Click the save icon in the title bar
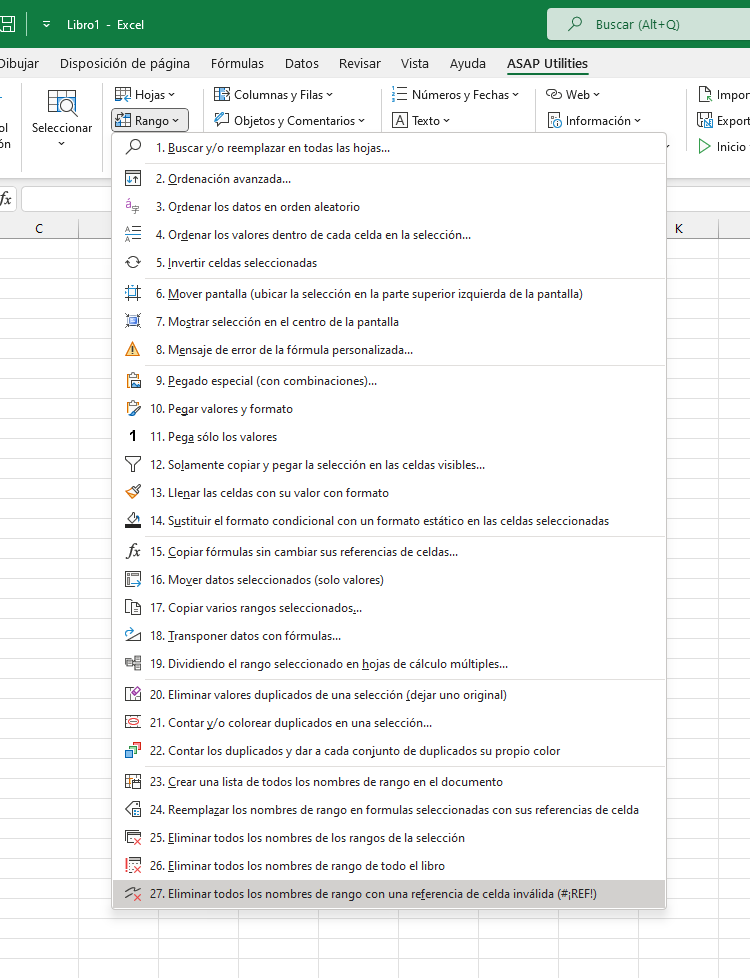The image size is (750, 978). (7, 24)
